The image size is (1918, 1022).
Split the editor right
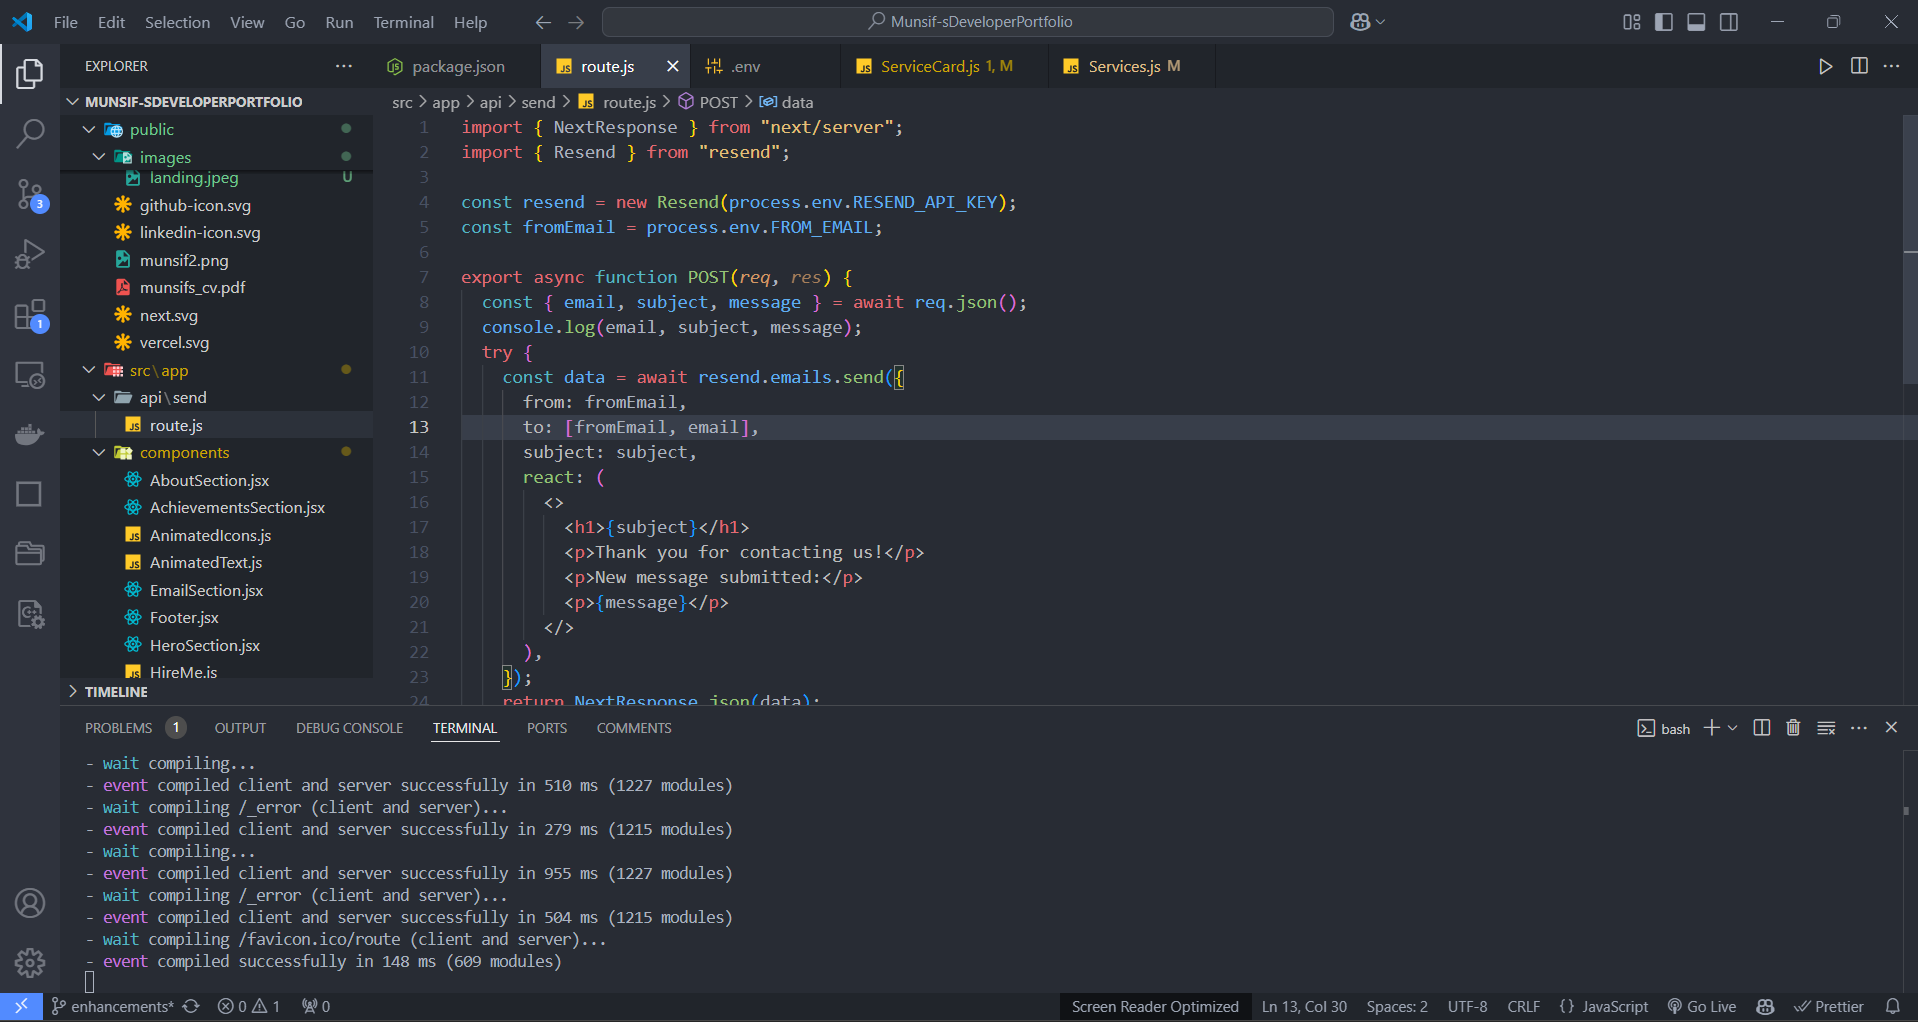click(x=1859, y=66)
